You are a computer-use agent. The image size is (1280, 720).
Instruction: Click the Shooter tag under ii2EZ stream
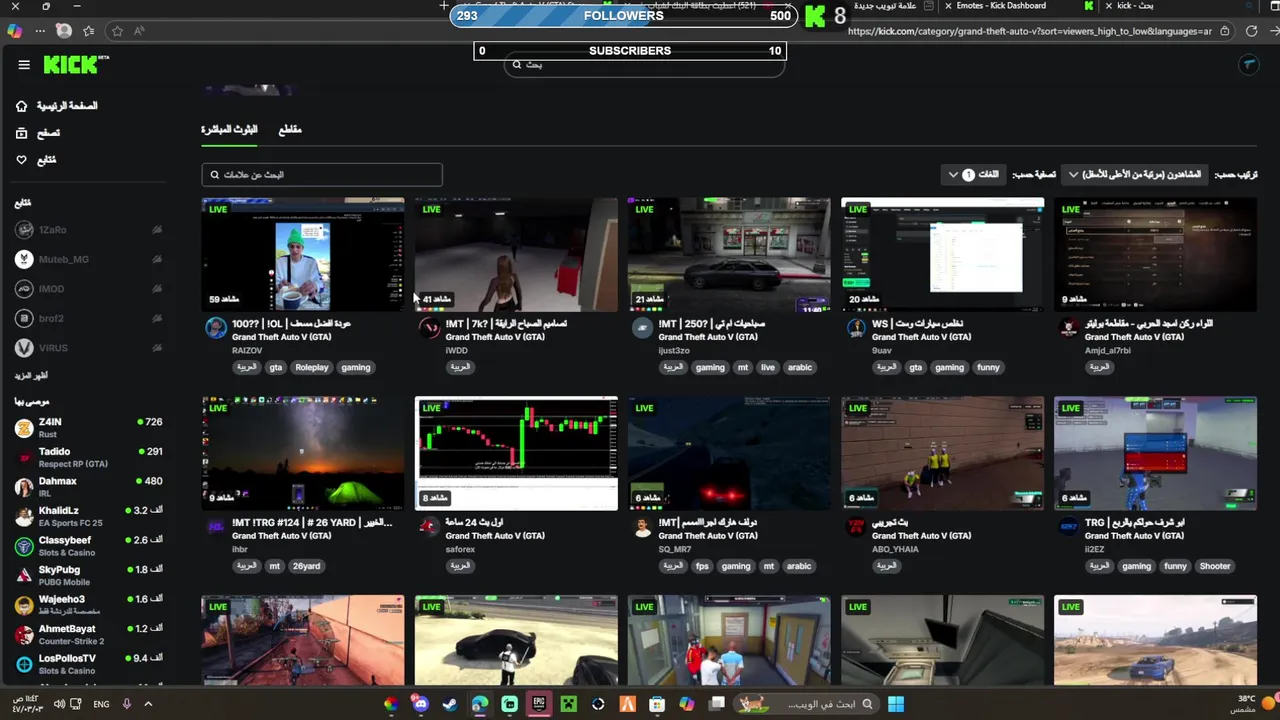(x=1215, y=567)
